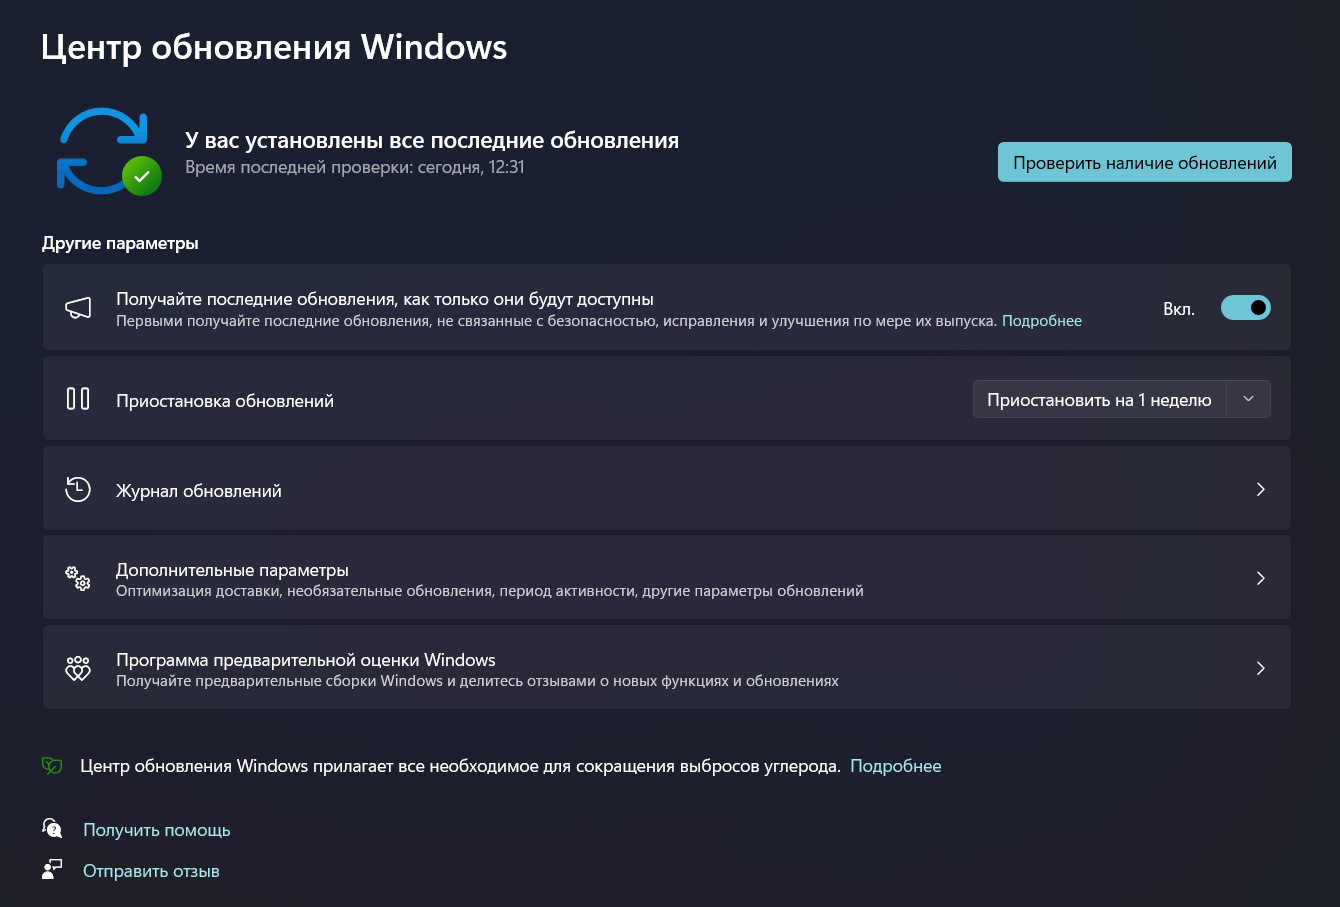Click Получайте последние обновления setting title
Image resolution: width=1340 pixels, height=907 pixels.
(x=385, y=299)
